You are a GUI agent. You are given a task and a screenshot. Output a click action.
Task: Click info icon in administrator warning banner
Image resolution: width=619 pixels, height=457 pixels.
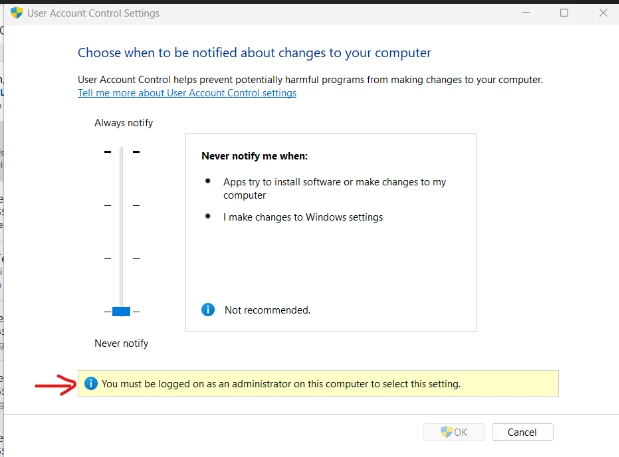[x=91, y=383]
